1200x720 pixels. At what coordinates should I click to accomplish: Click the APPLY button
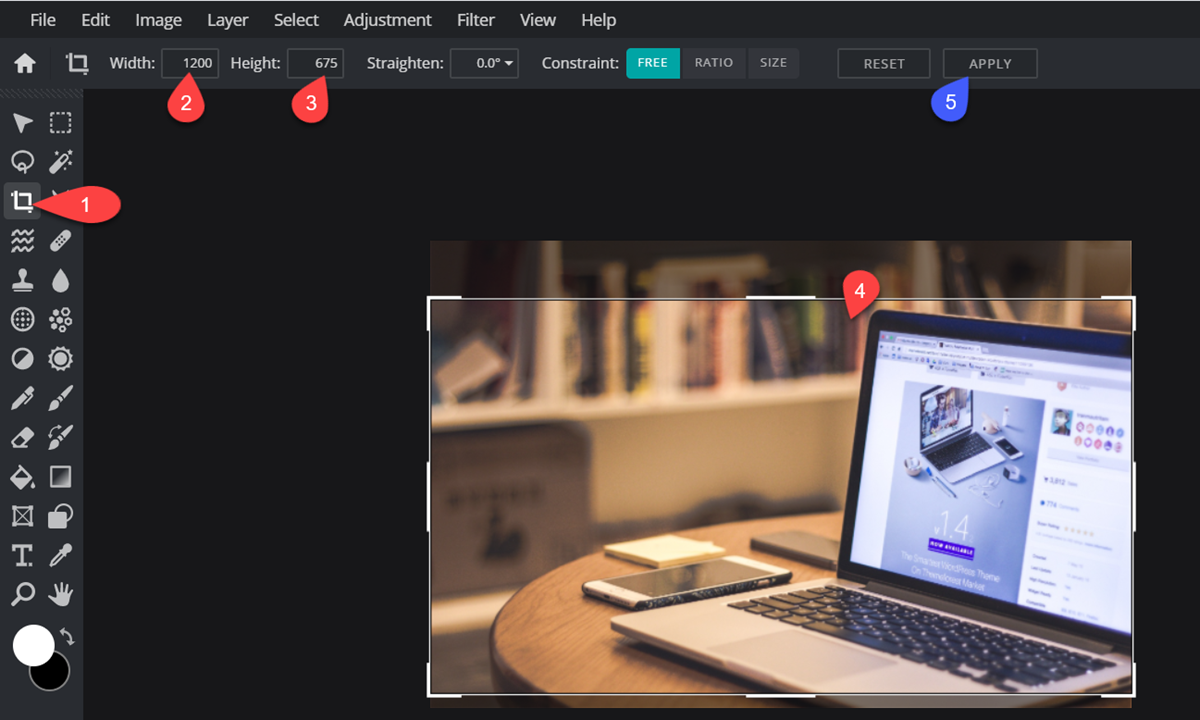990,64
